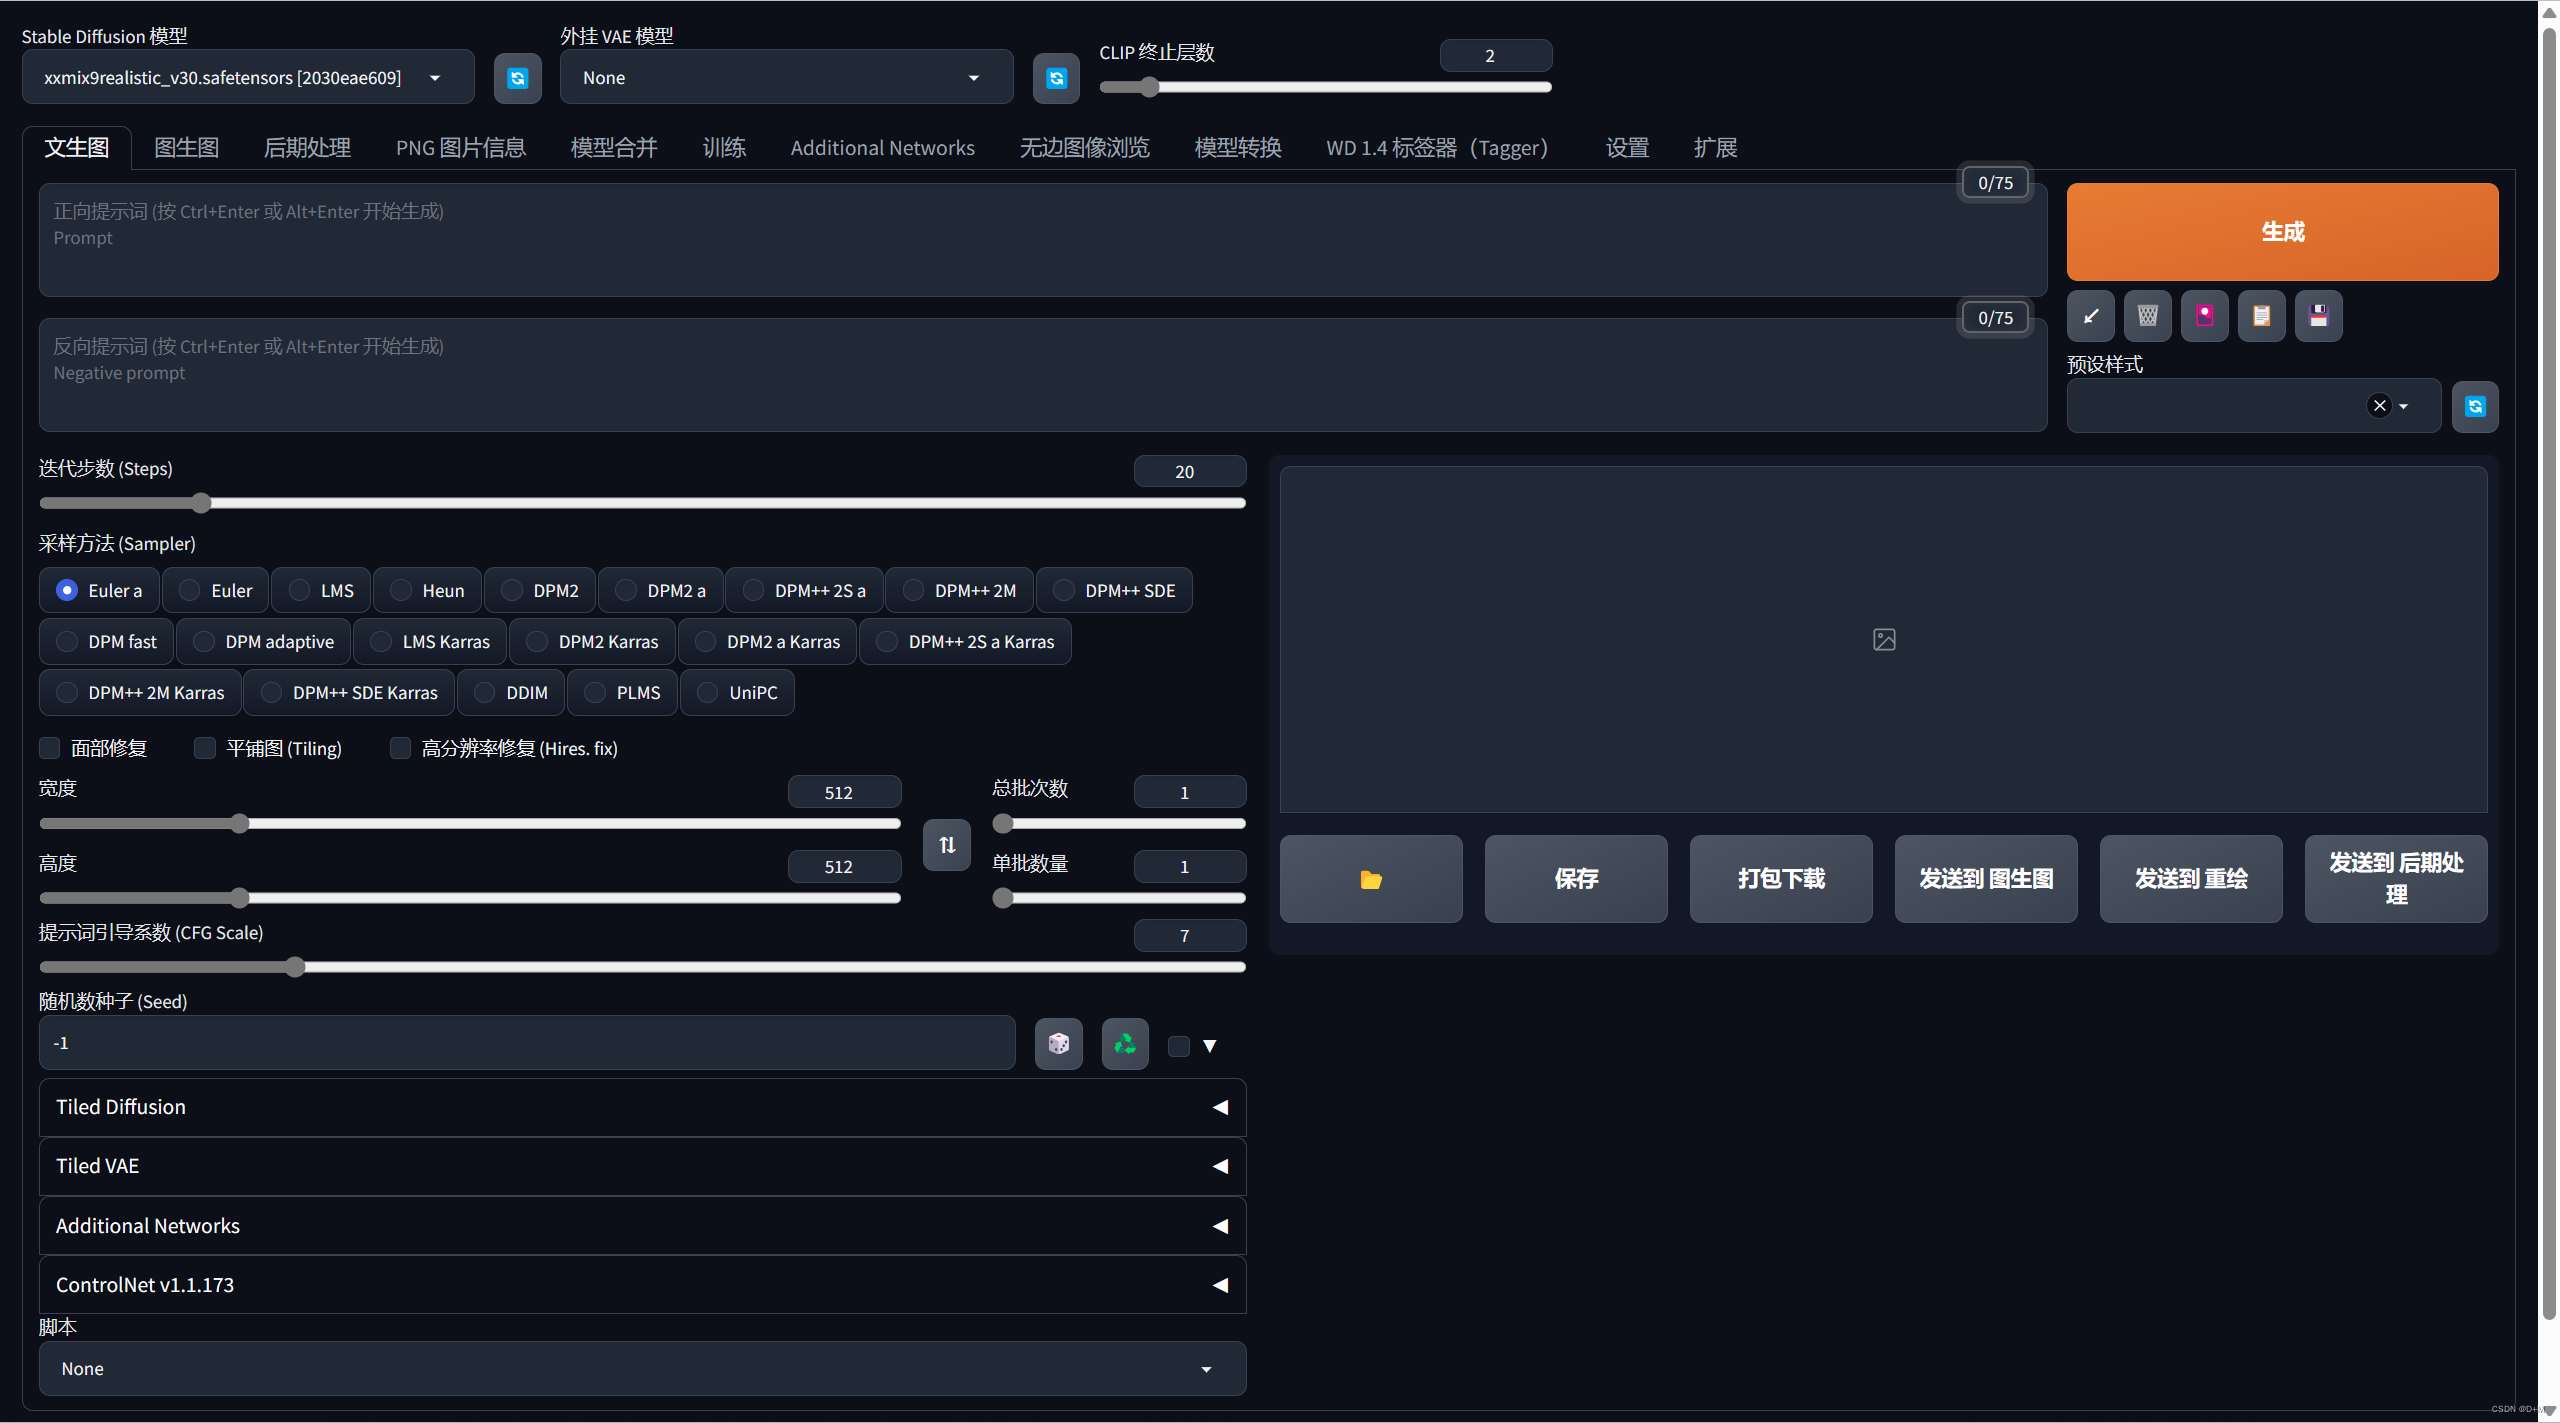Expand the ControlNet v1.1.173 section
Screen dimensions: 2560x1423
(x=642, y=1285)
